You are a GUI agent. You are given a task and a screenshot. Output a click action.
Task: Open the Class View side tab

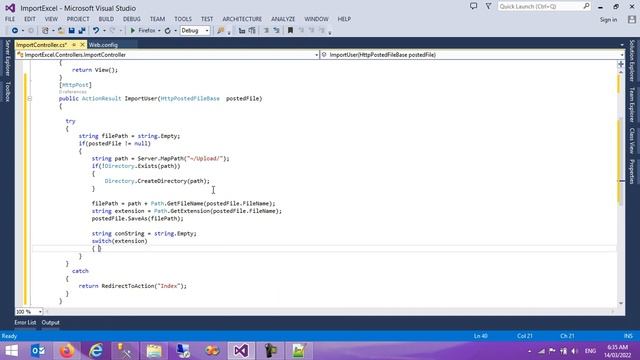pyautogui.click(x=632, y=141)
